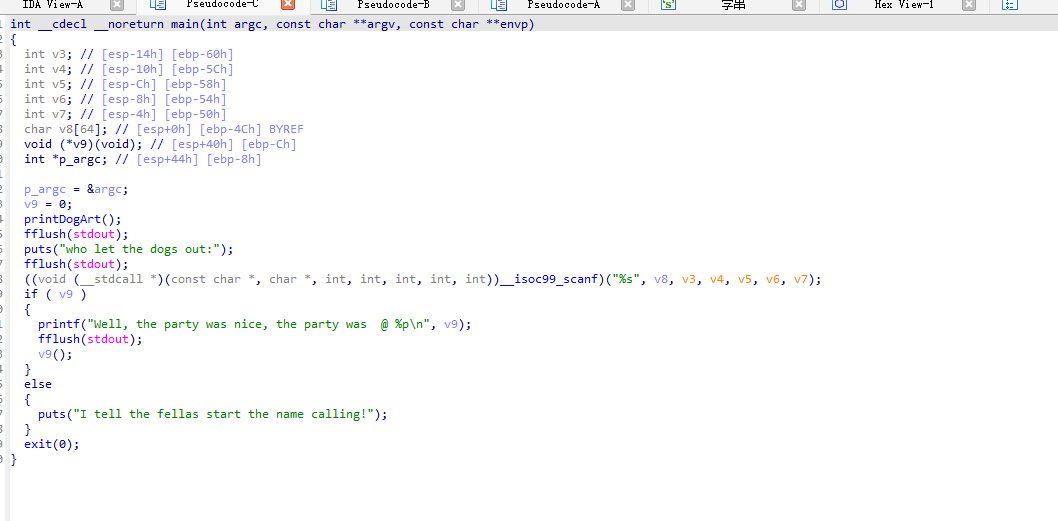Close the 字串 strings tab
This screenshot has width=1058, height=521.
pos(799,5)
